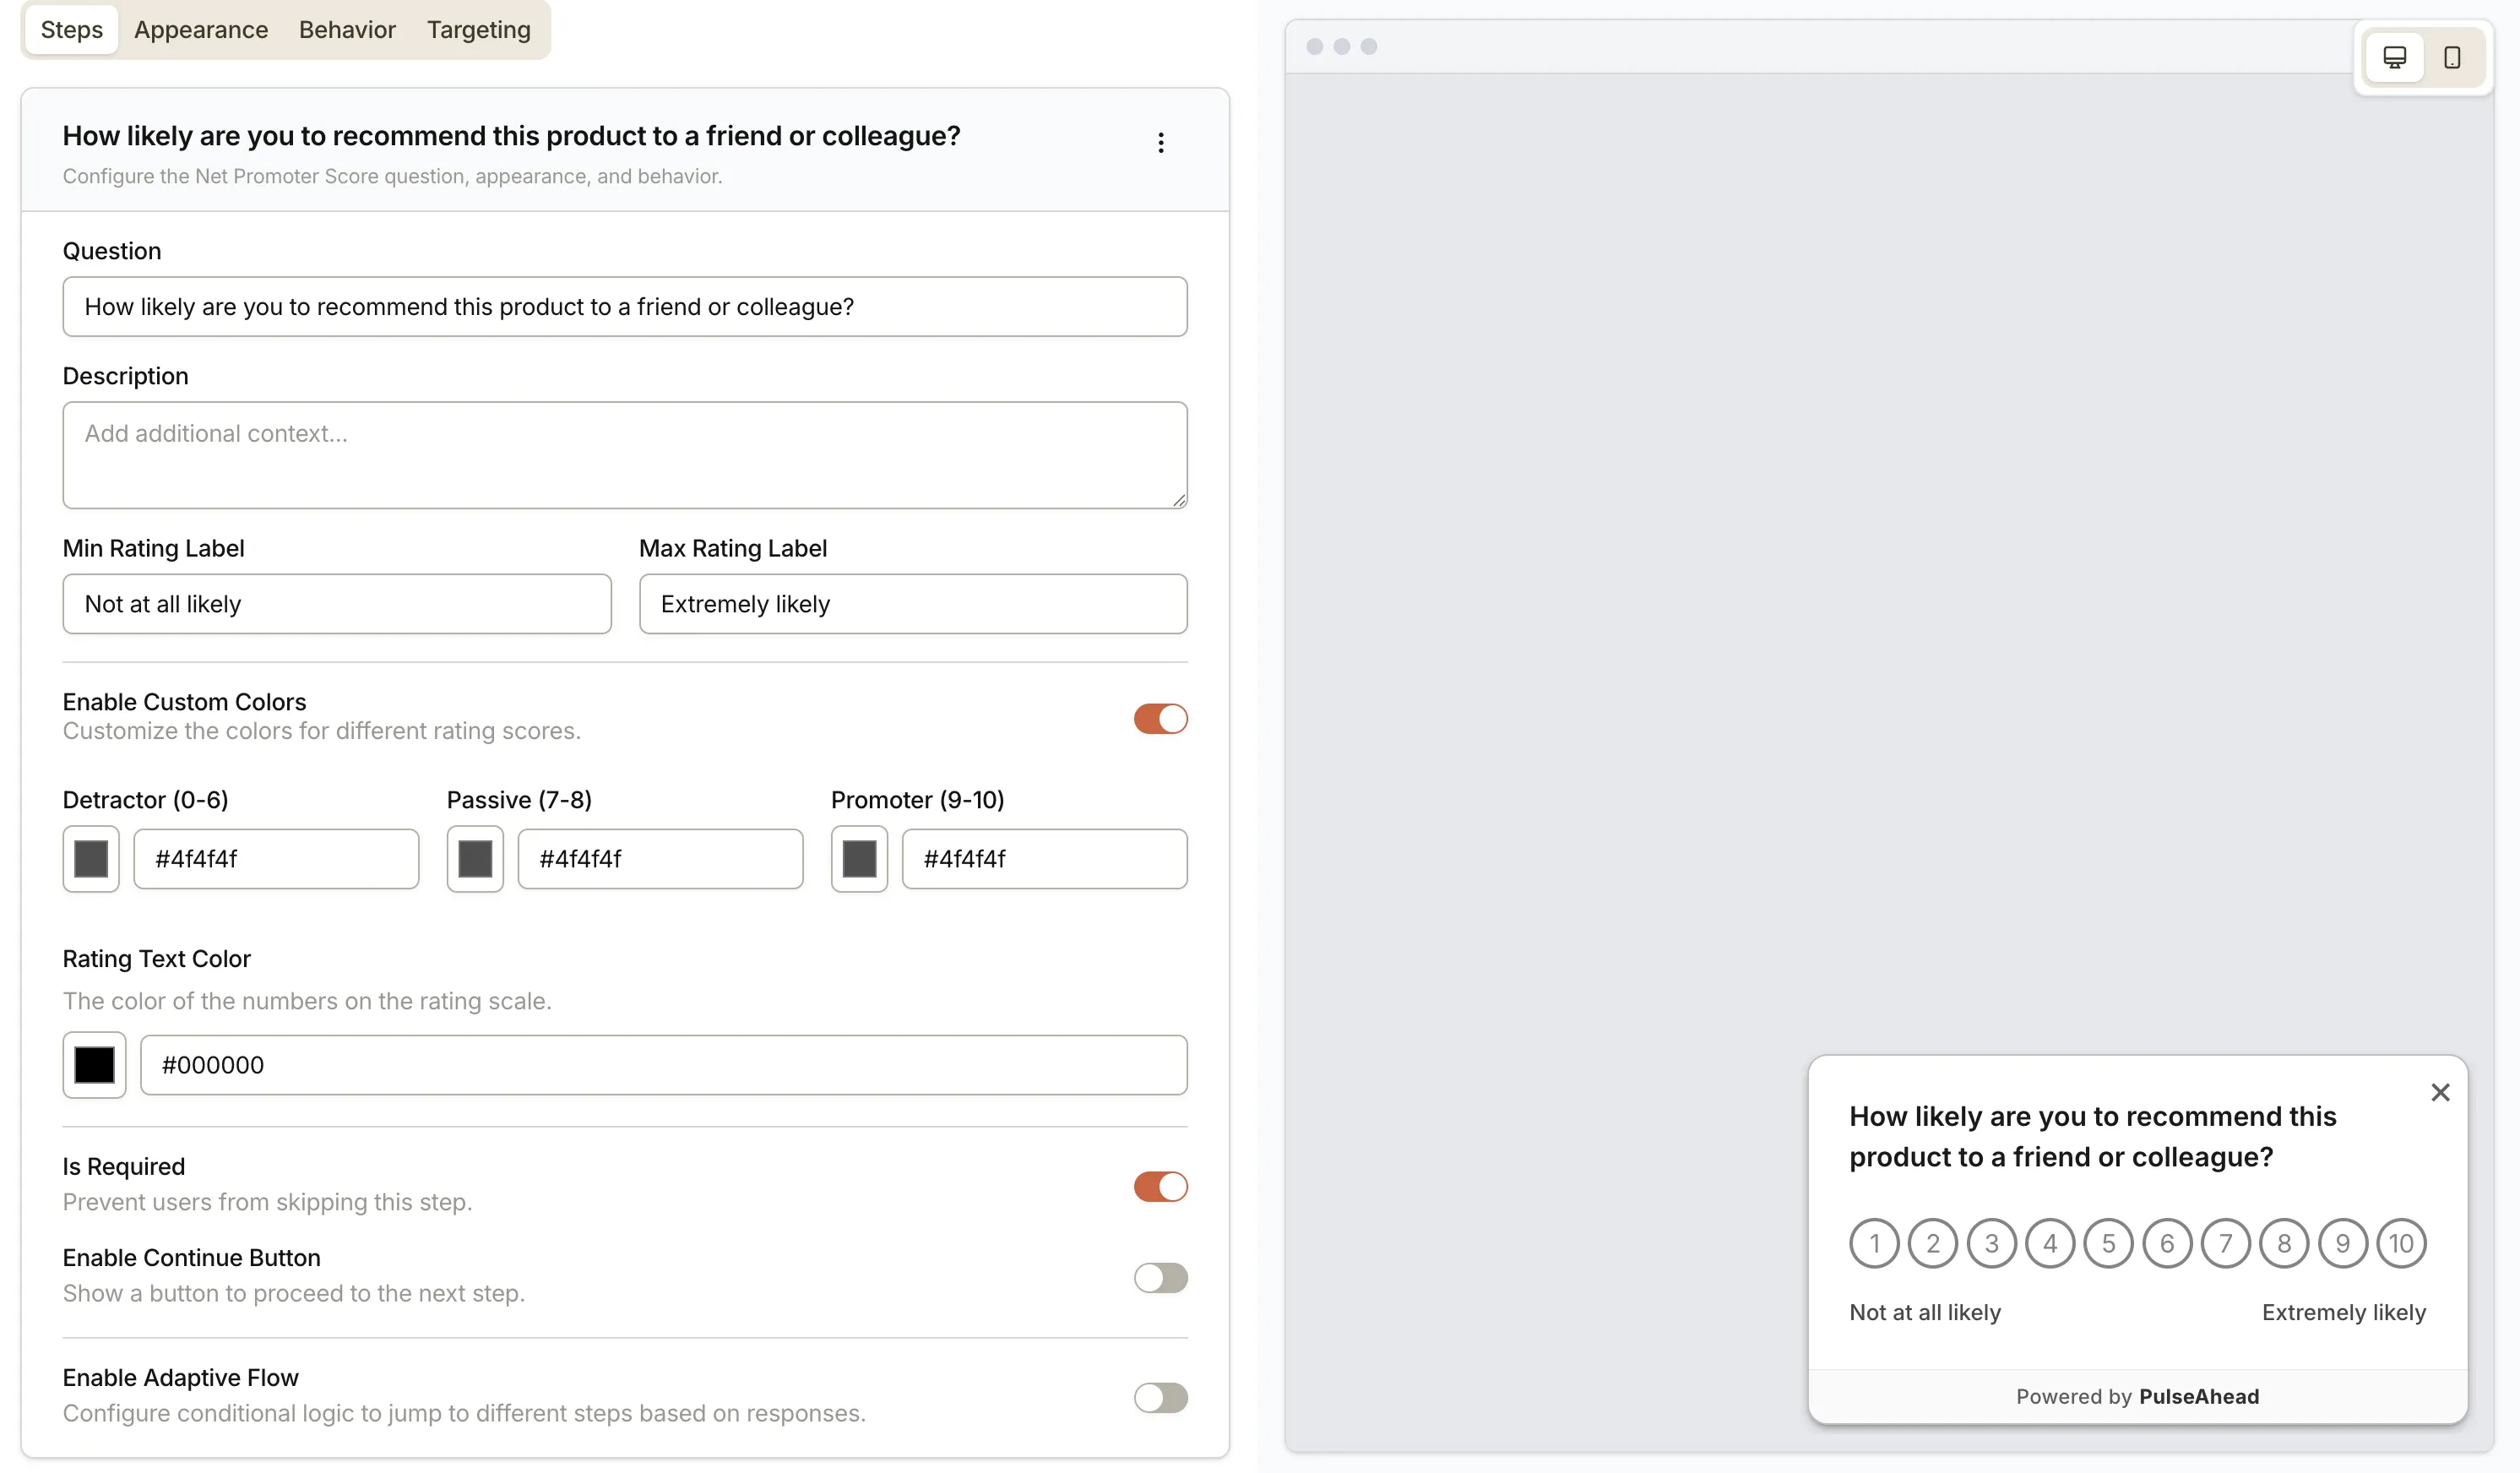Open the Detractor color swatch picker
This screenshot has height=1473, width=2520.
coord(91,858)
